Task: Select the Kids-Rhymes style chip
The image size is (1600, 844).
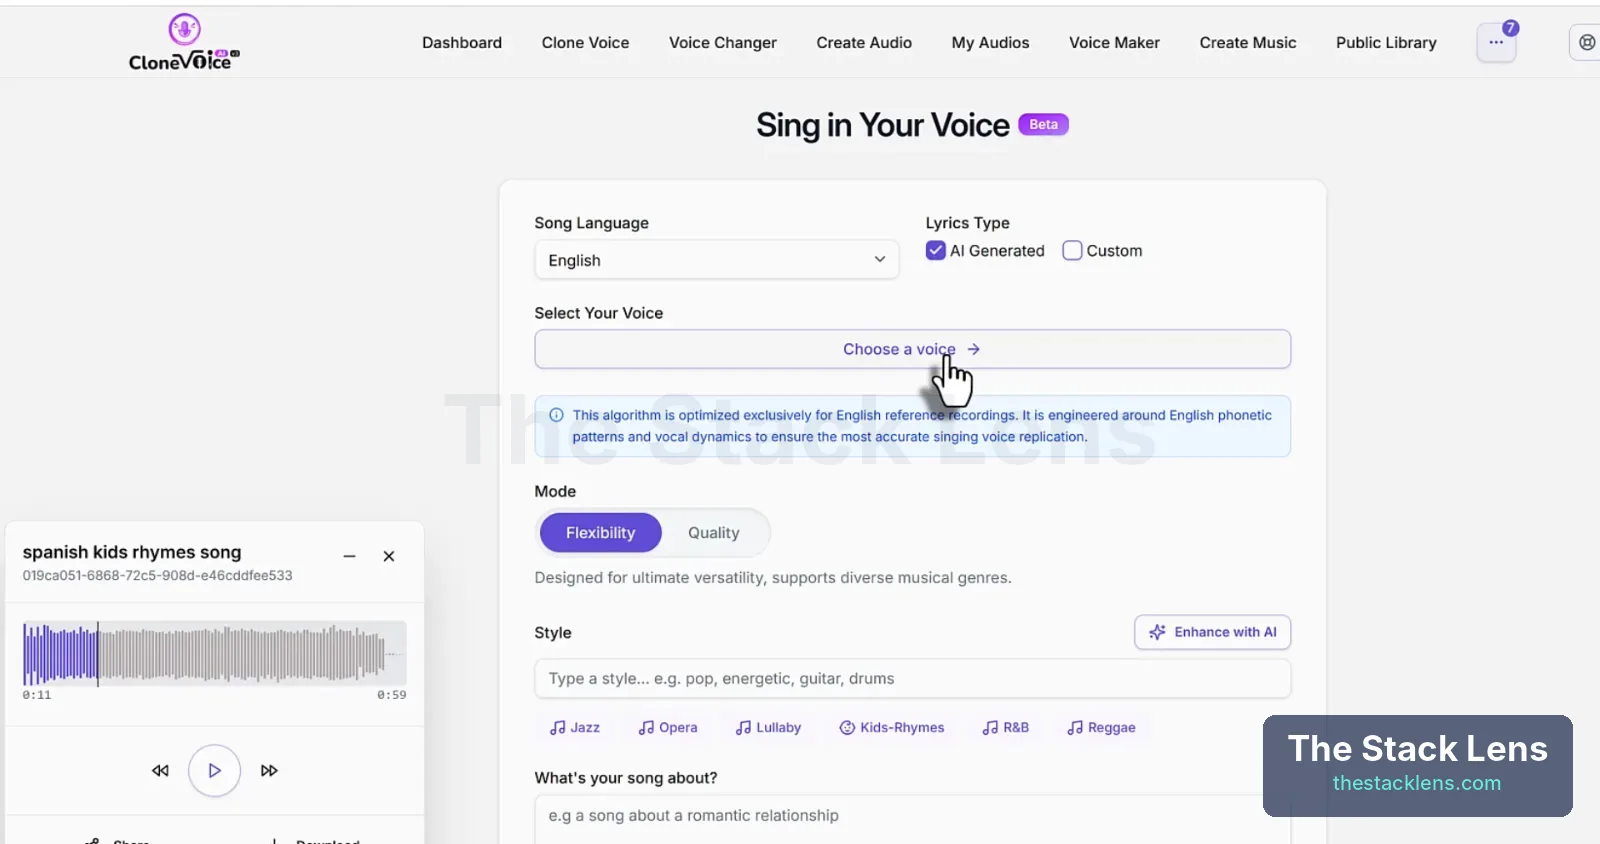Action: (892, 727)
